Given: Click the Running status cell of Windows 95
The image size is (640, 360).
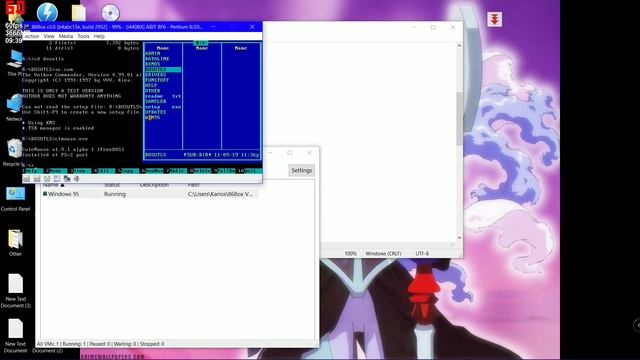Looking at the screenshot, I should [x=115, y=194].
